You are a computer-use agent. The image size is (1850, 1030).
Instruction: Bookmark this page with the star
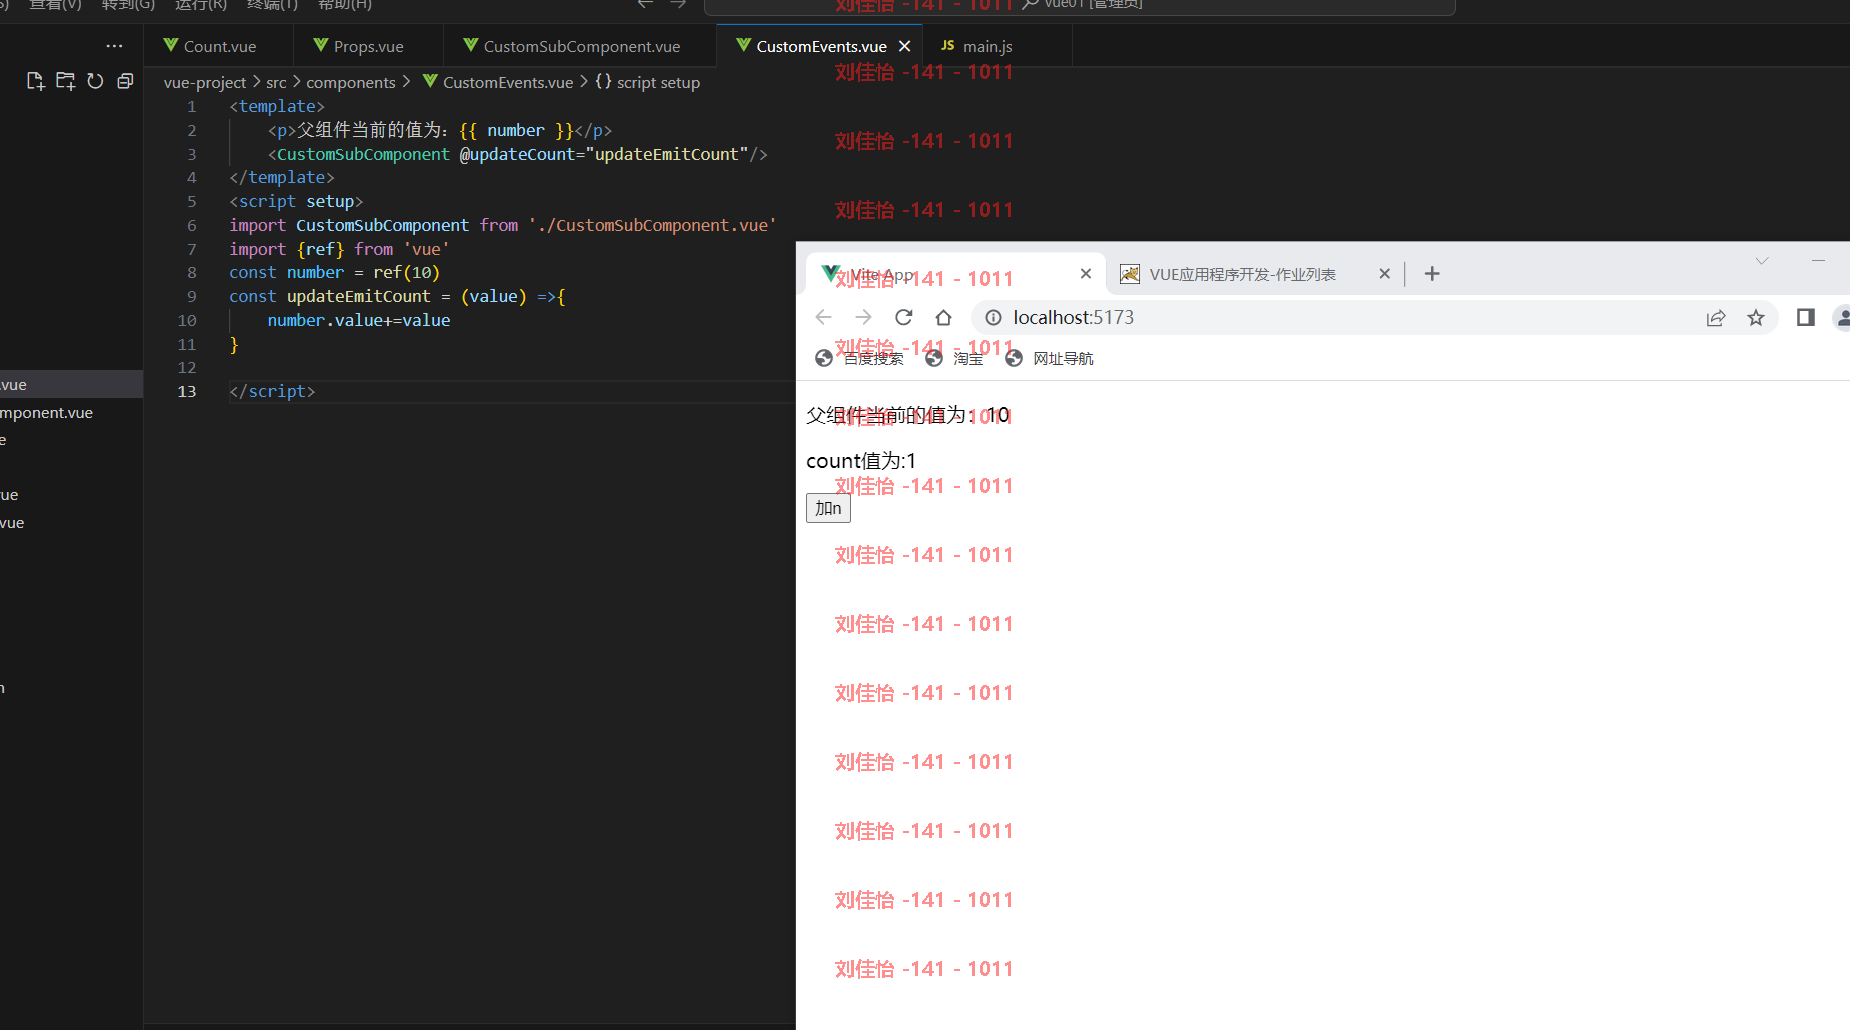point(1756,317)
